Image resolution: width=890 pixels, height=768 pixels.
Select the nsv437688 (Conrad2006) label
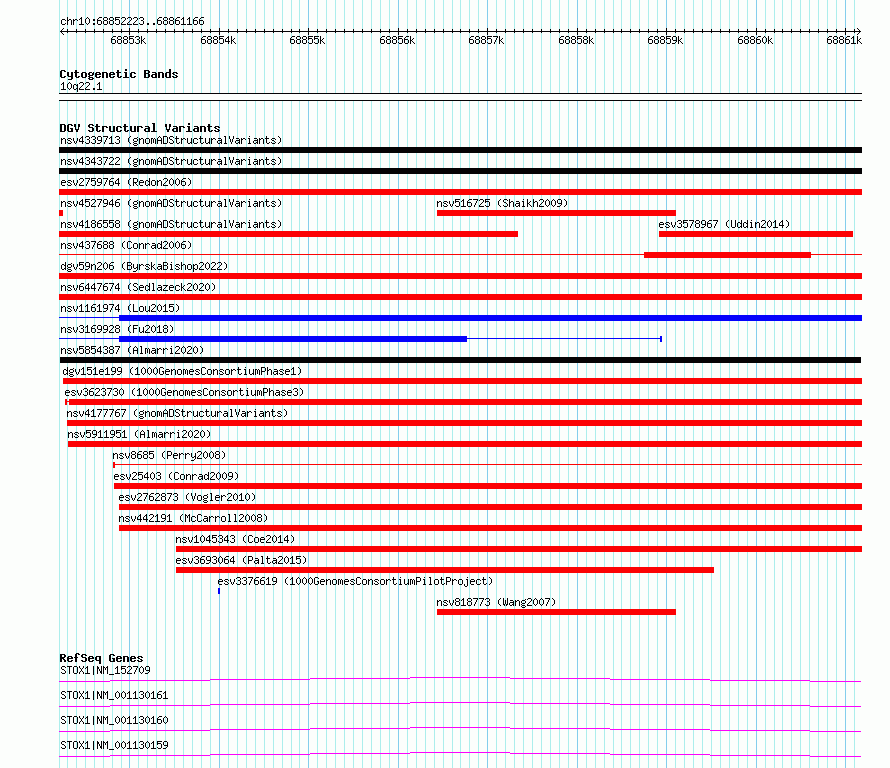click(x=126, y=245)
